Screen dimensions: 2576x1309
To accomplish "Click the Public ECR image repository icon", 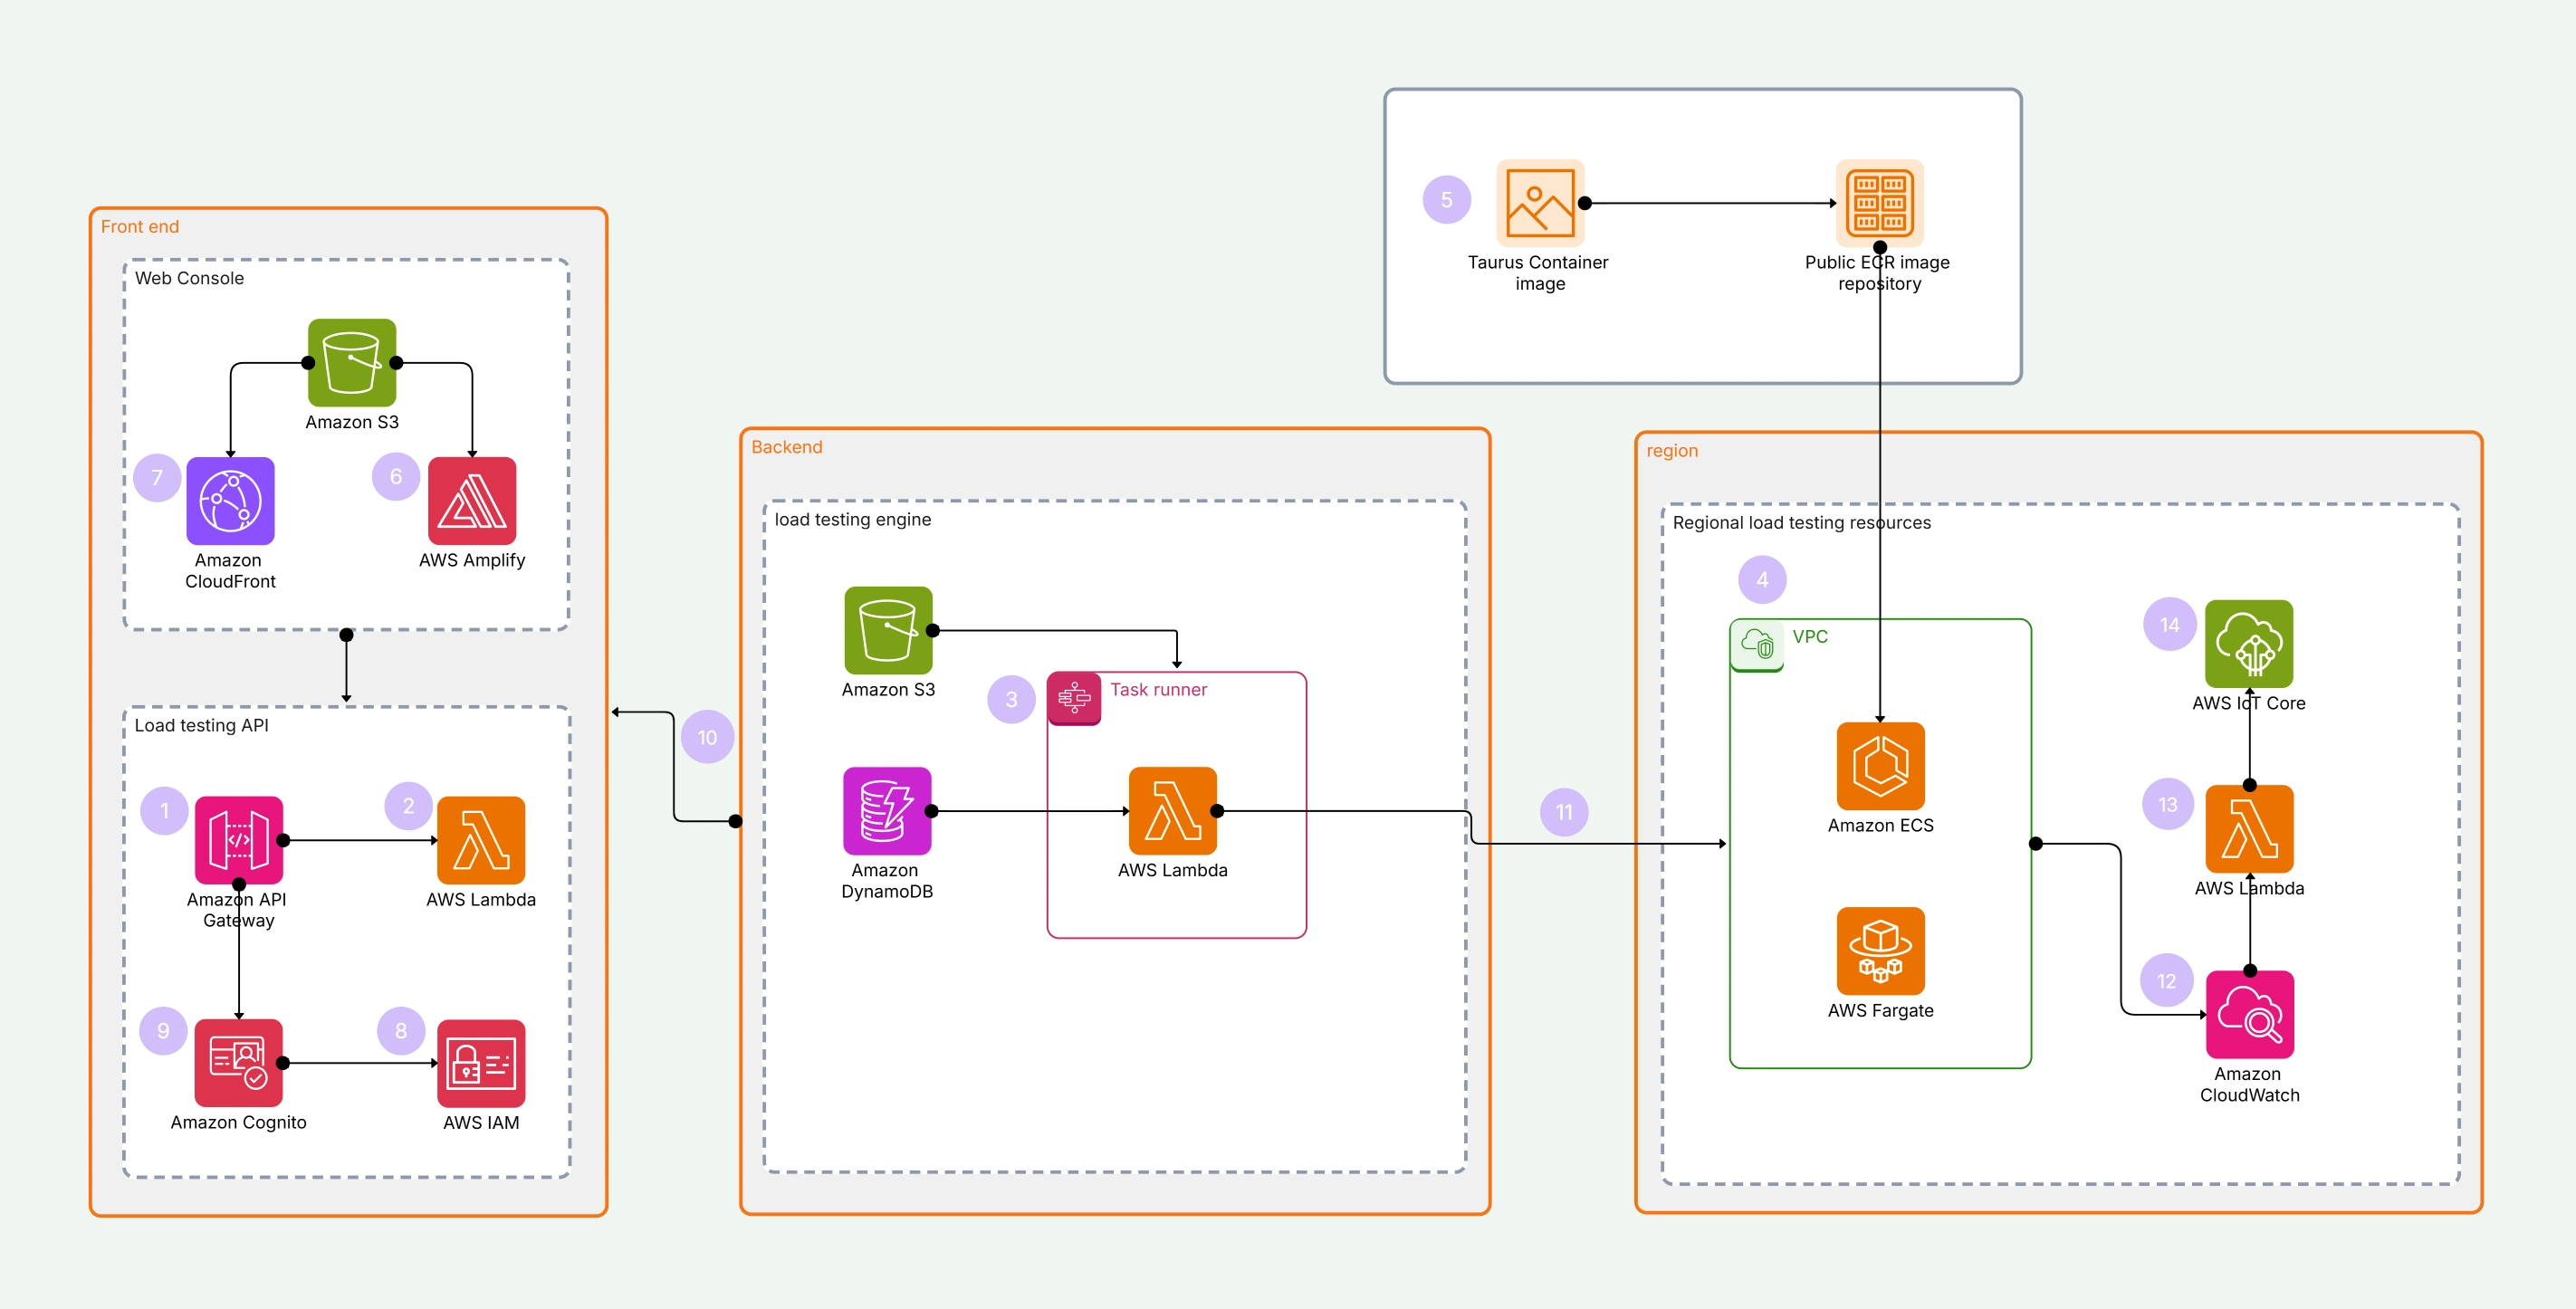I will (1880, 205).
